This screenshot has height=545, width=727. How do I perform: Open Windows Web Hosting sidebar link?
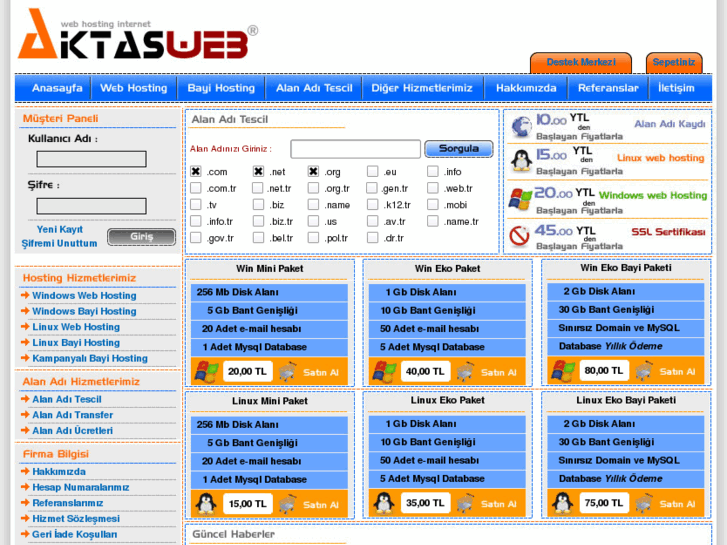84,296
